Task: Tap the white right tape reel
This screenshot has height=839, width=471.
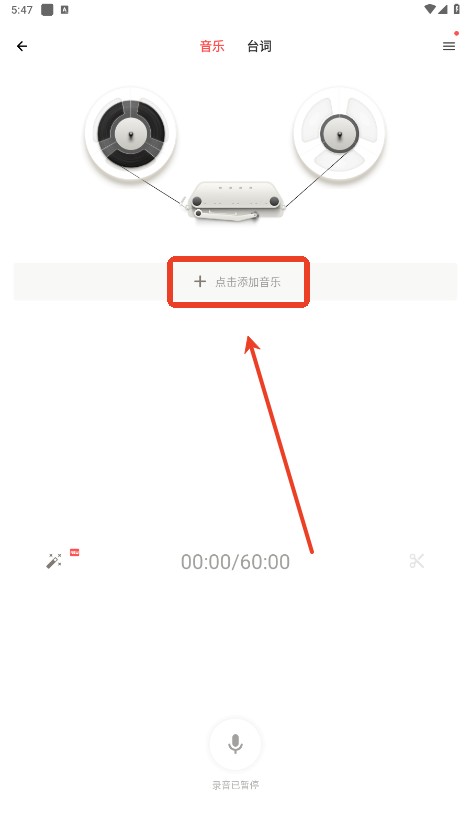Action: point(339,134)
